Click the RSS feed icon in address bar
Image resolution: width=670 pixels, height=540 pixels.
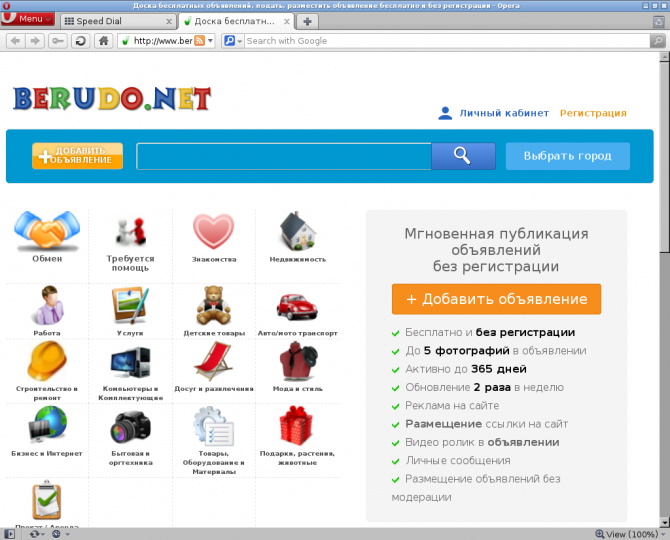pos(199,41)
